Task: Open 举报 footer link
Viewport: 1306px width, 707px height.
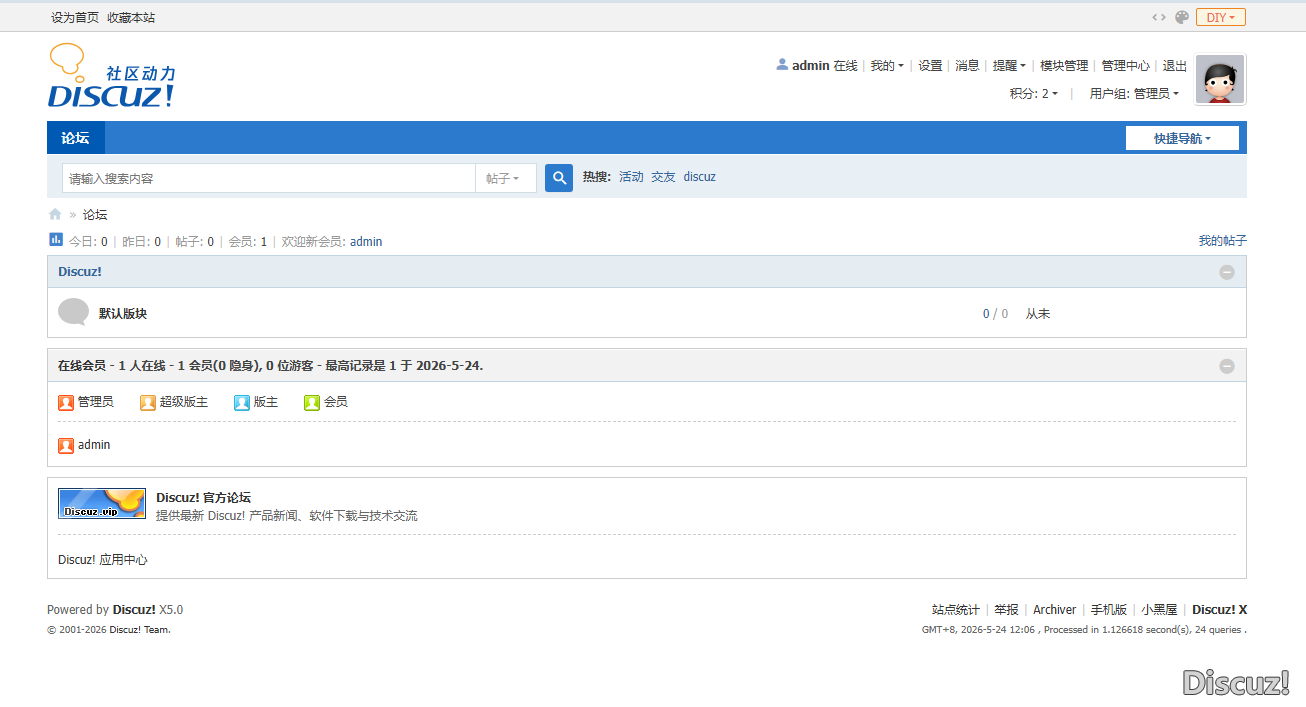Action: 1006,610
